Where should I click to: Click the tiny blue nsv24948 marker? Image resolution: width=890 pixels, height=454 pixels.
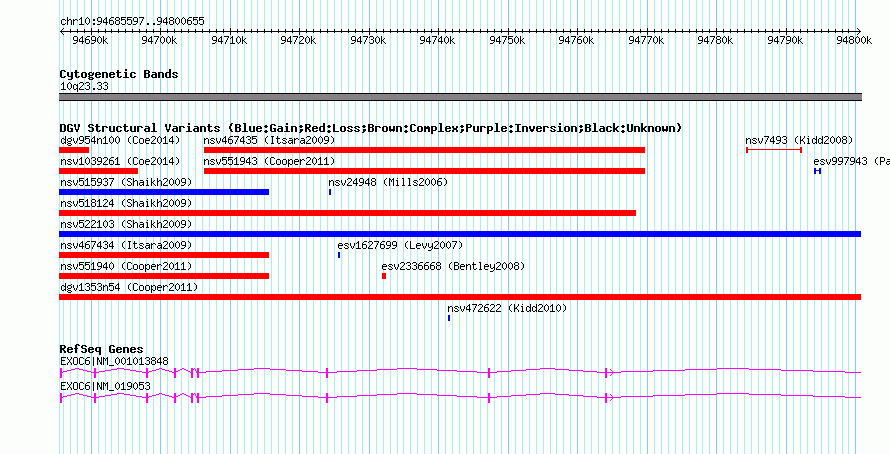pyautogui.click(x=330, y=192)
